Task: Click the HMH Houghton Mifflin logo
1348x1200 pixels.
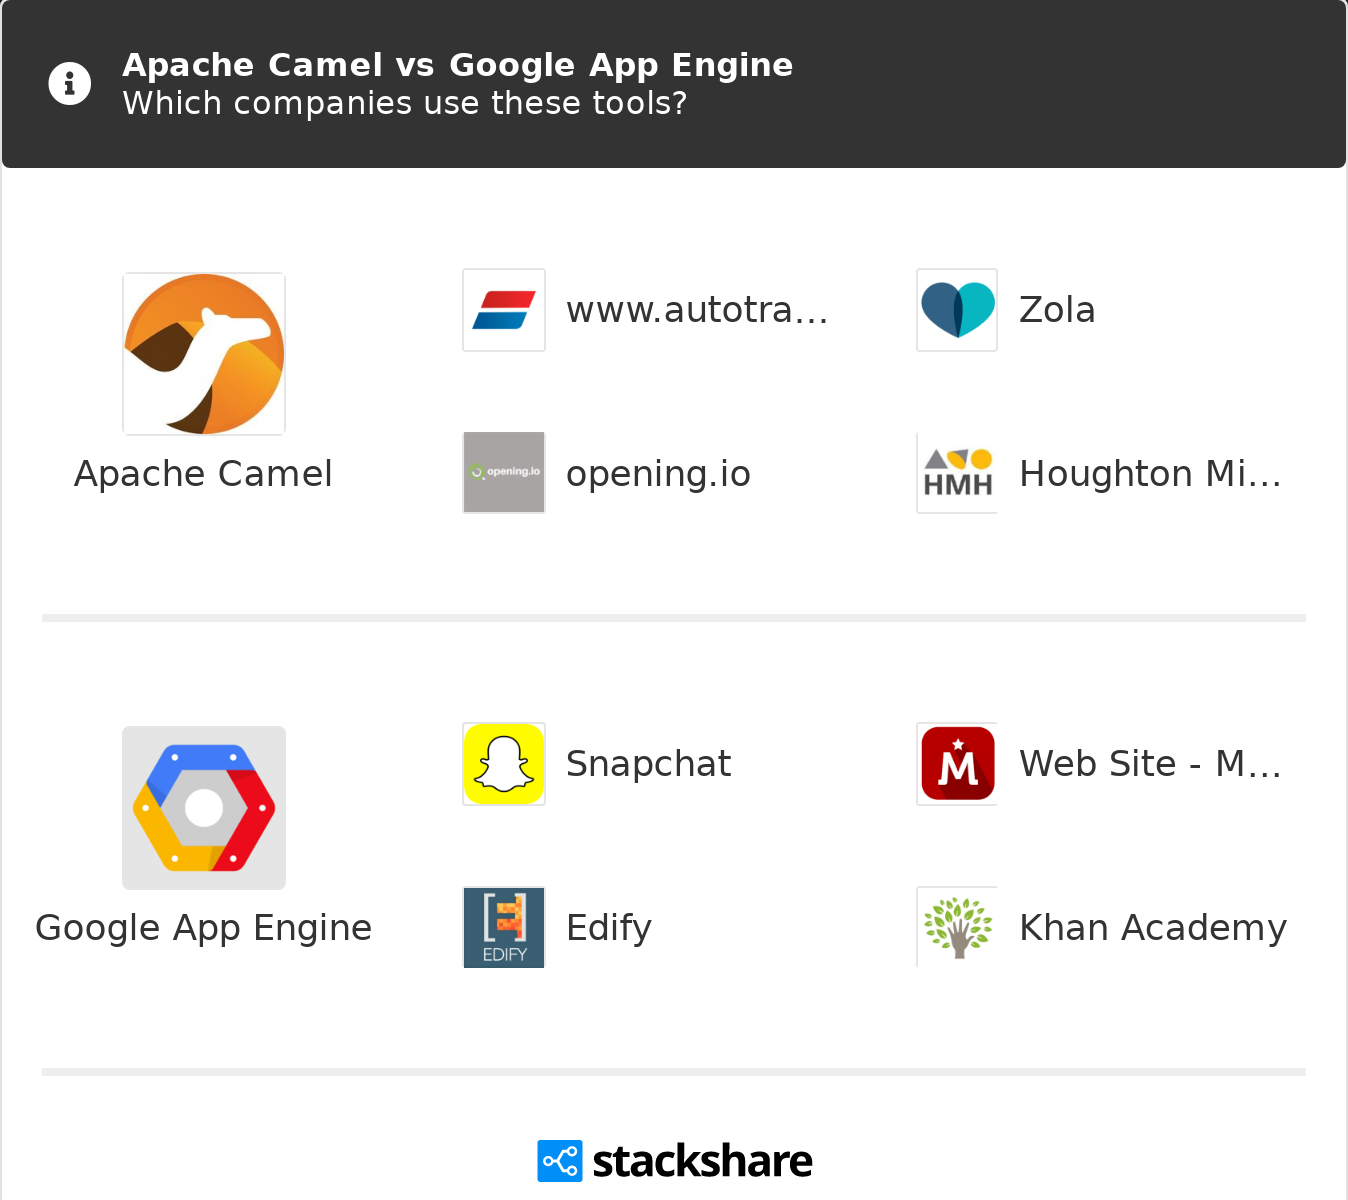Action: click(957, 473)
